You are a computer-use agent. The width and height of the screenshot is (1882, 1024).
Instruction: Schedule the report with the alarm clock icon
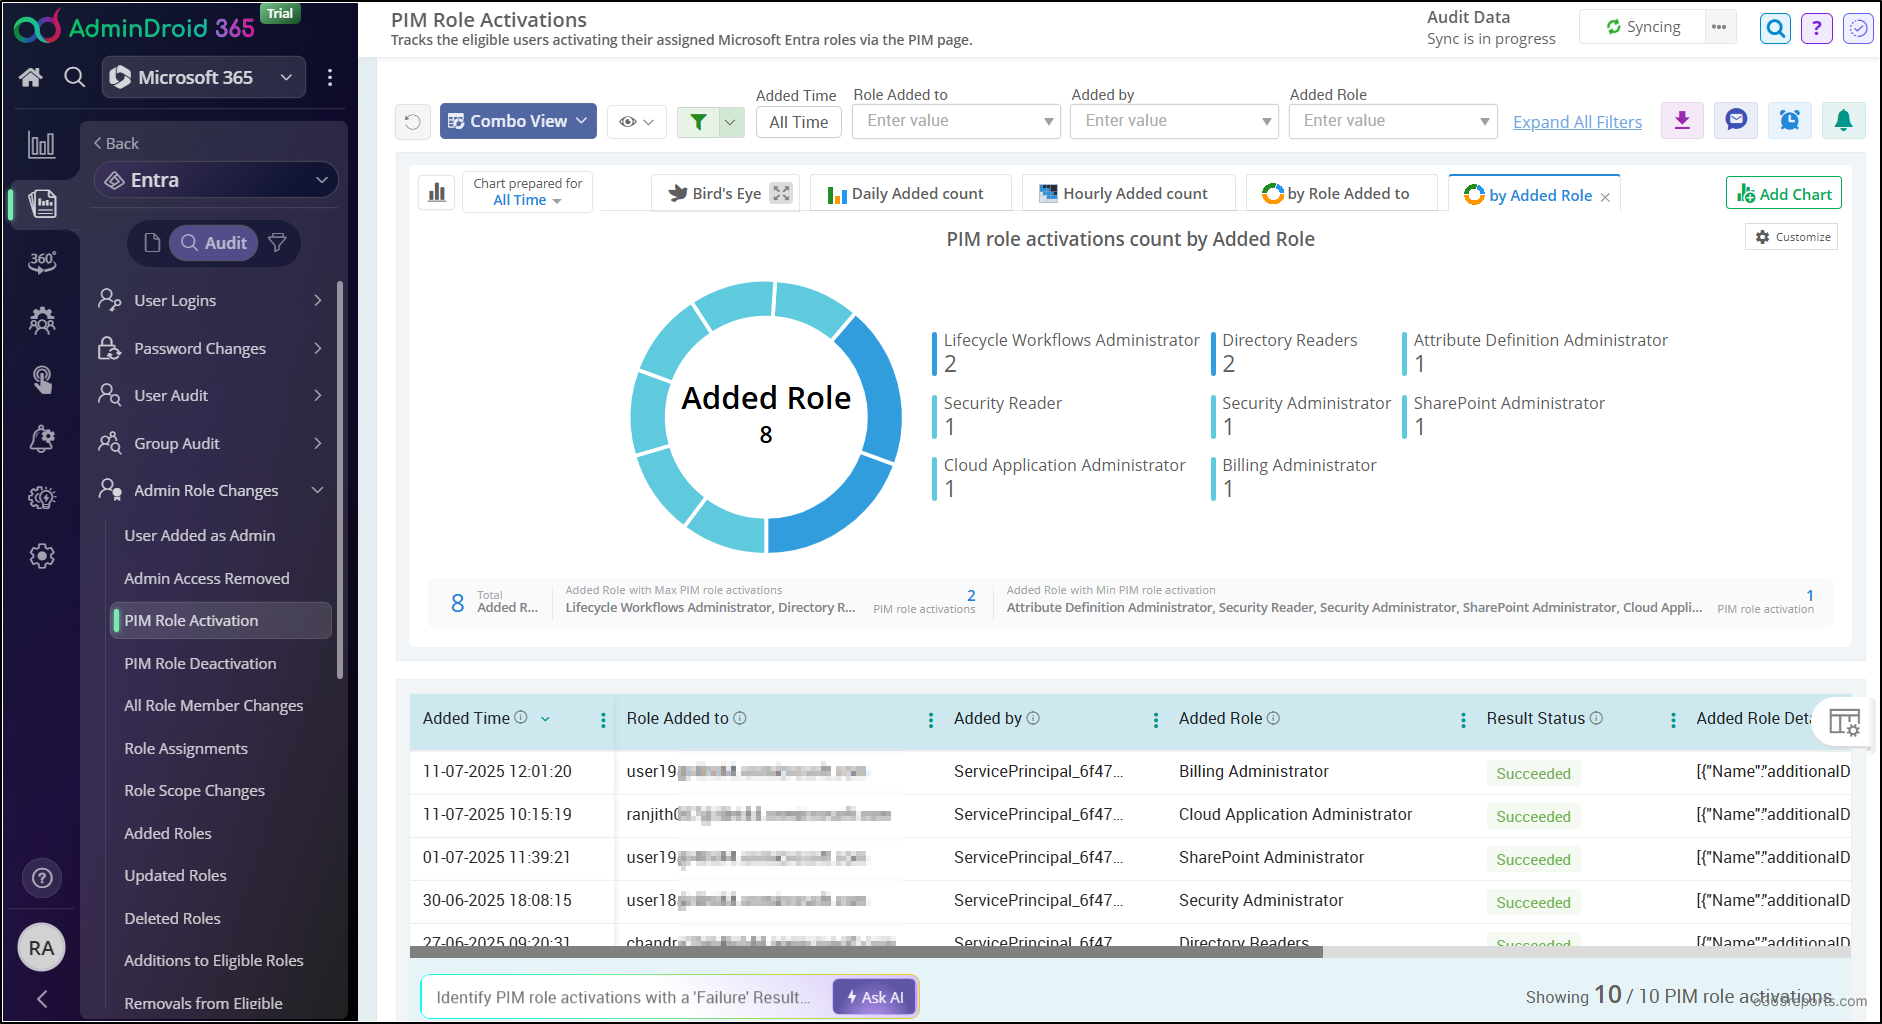coord(1789,121)
